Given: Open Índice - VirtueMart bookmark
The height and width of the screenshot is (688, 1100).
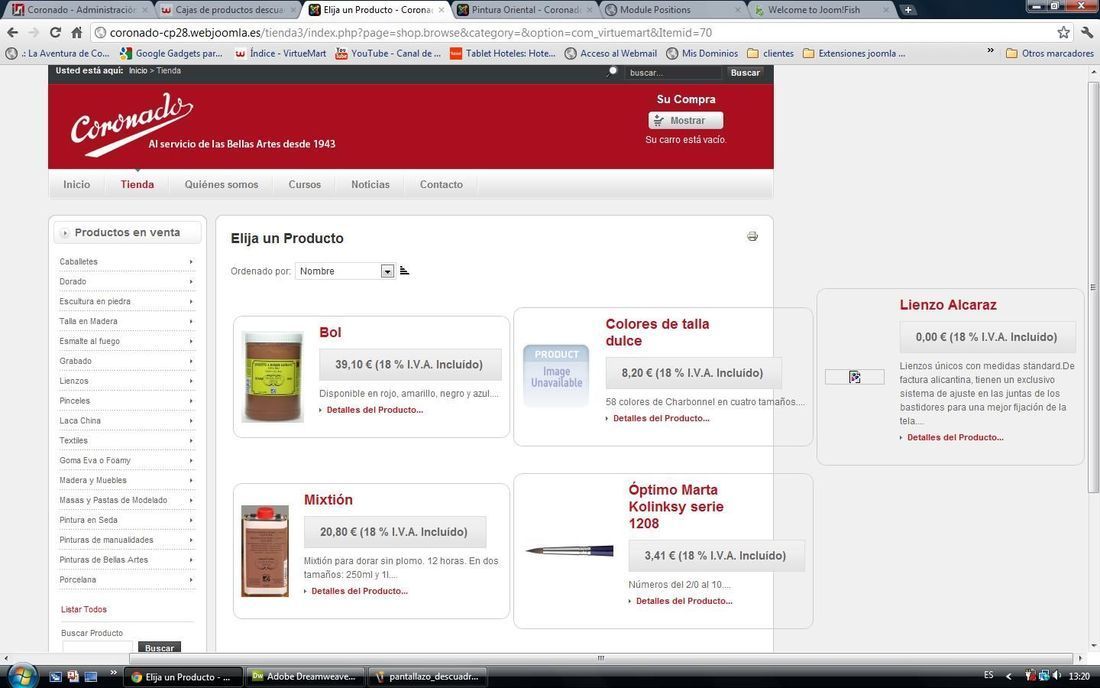Looking at the screenshot, I should (280, 53).
